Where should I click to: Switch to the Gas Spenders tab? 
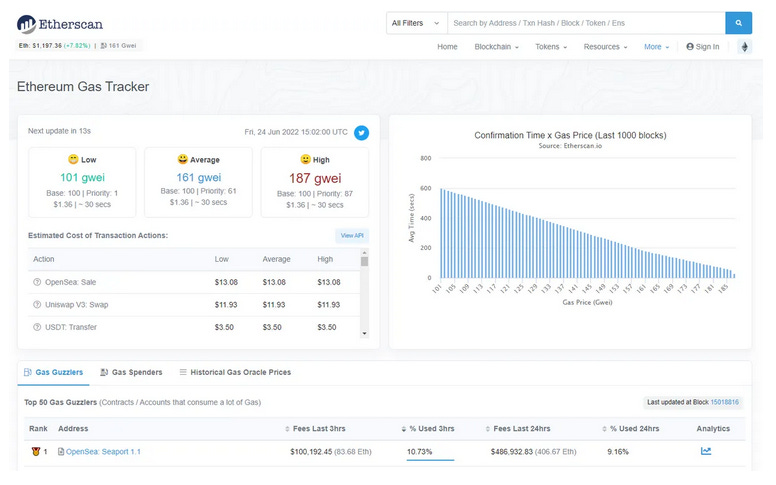point(131,372)
